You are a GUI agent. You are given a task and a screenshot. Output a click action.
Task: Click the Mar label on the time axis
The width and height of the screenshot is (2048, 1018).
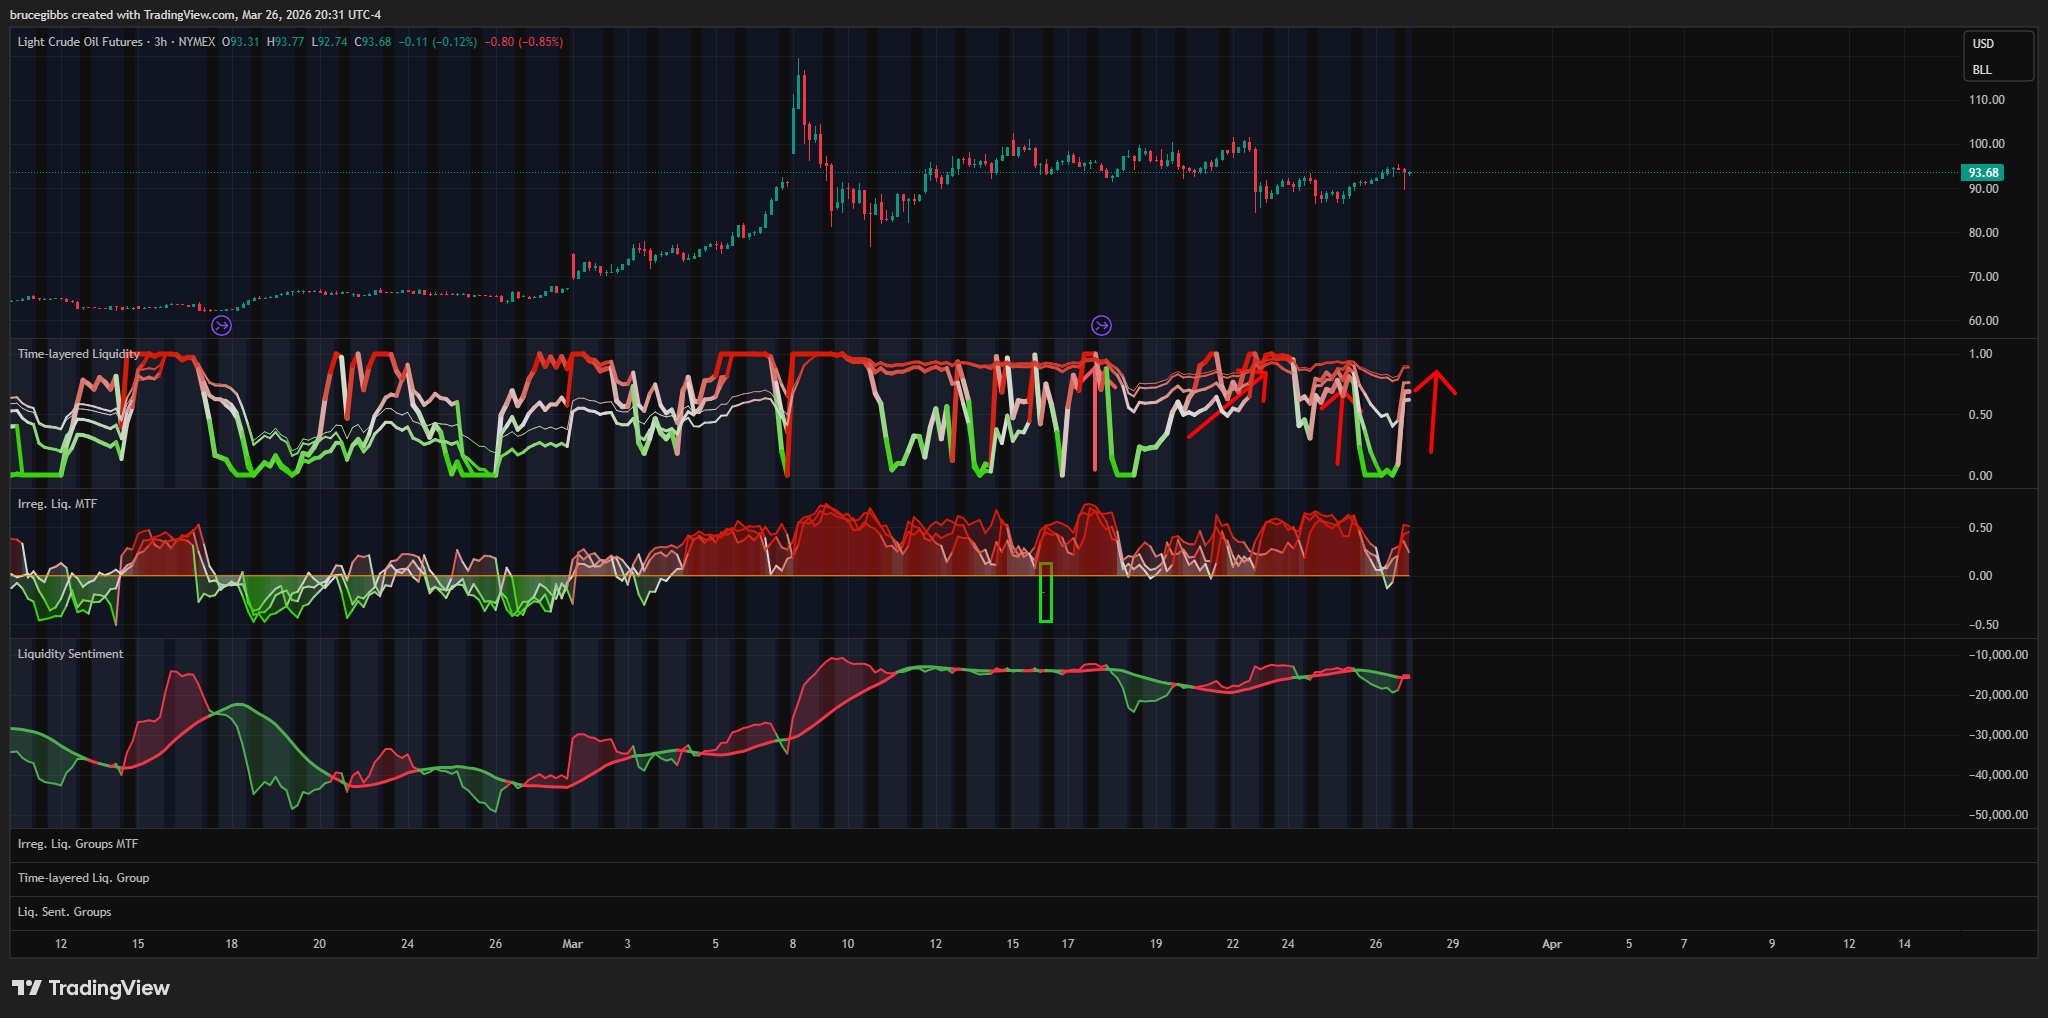coord(572,944)
